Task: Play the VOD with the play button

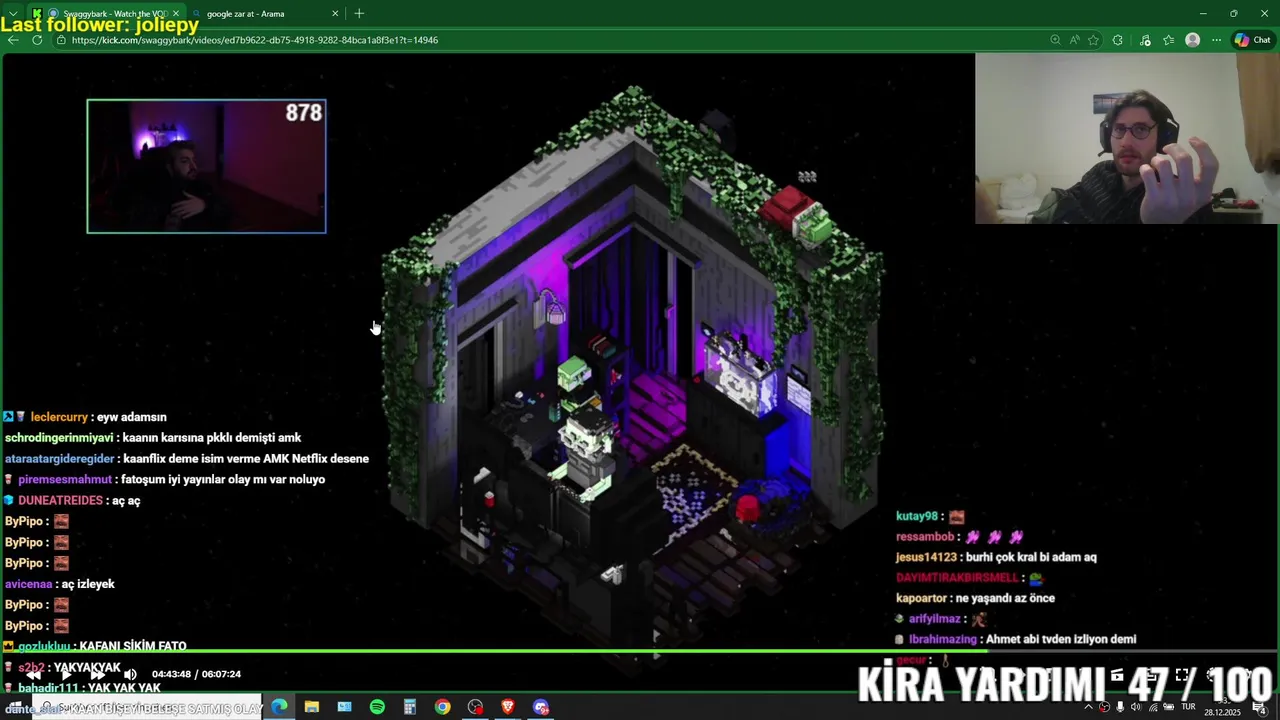Action: tap(66, 675)
